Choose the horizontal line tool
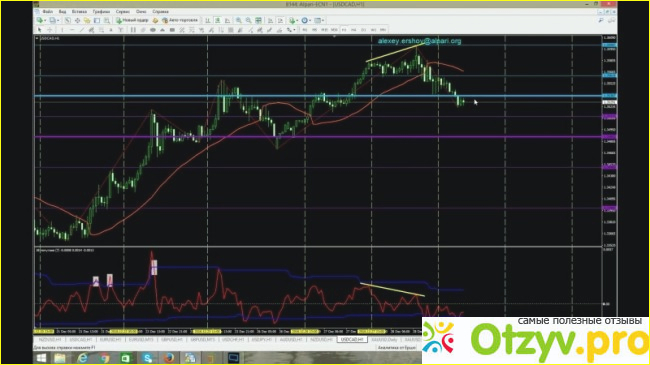This screenshot has height=365, width=650. (x=72, y=30)
